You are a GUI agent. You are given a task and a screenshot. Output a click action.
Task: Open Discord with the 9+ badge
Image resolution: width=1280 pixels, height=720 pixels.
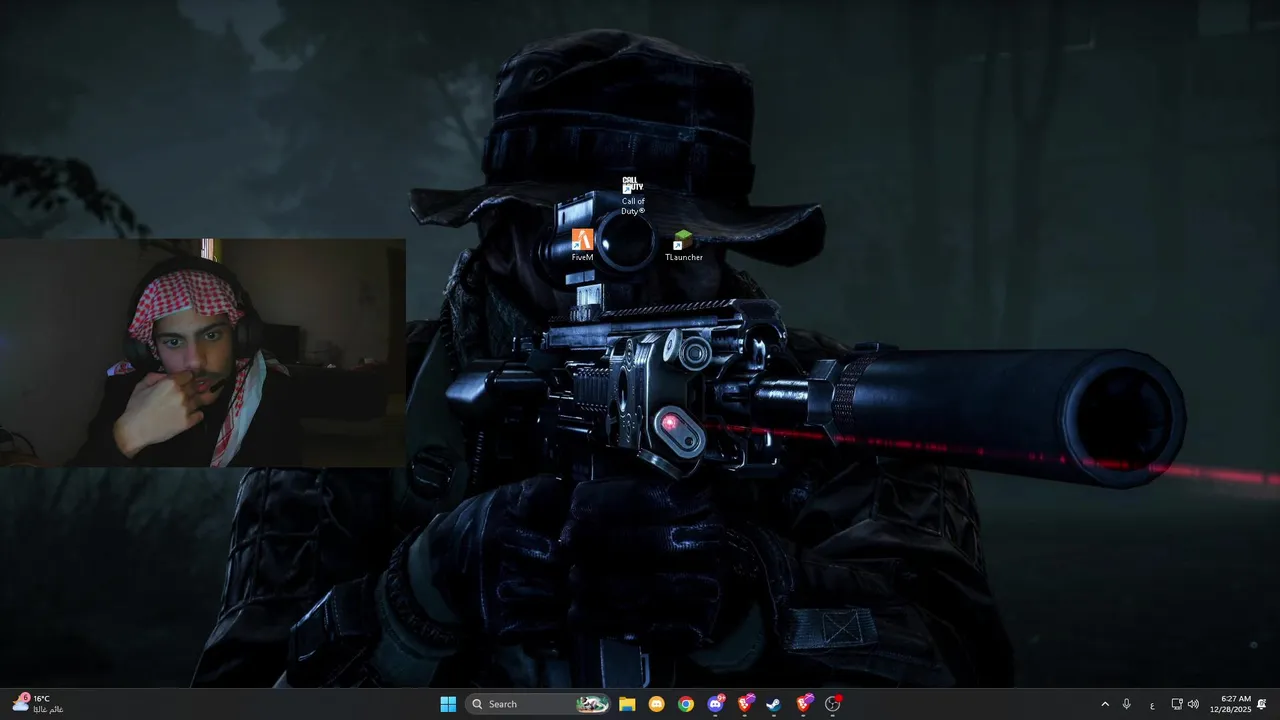(x=715, y=704)
